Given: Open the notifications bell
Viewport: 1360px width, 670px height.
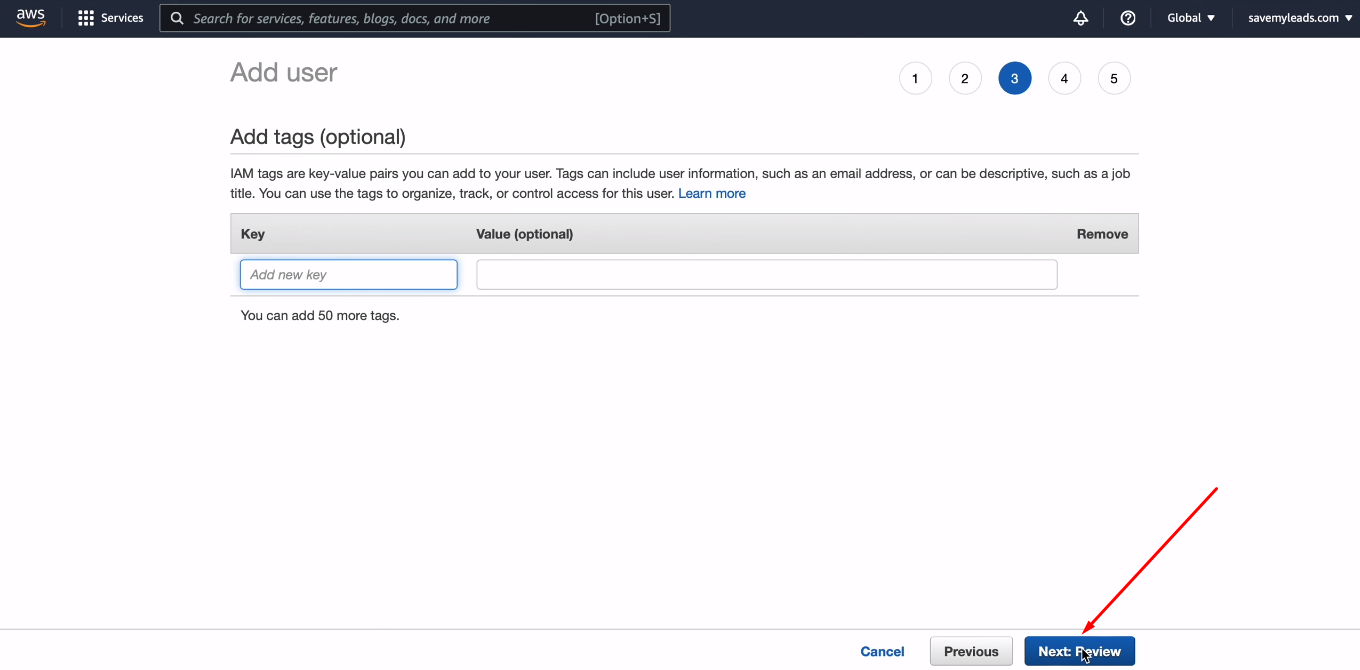Looking at the screenshot, I should pyautogui.click(x=1080, y=18).
